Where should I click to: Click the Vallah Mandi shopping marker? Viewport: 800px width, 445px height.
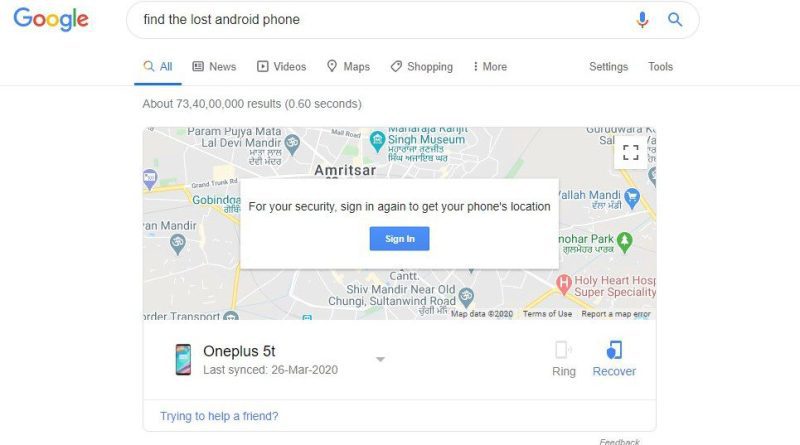point(632,199)
